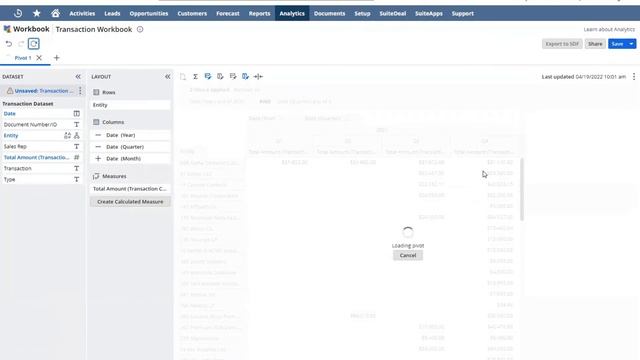Click the Share button

pyautogui.click(x=595, y=44)
